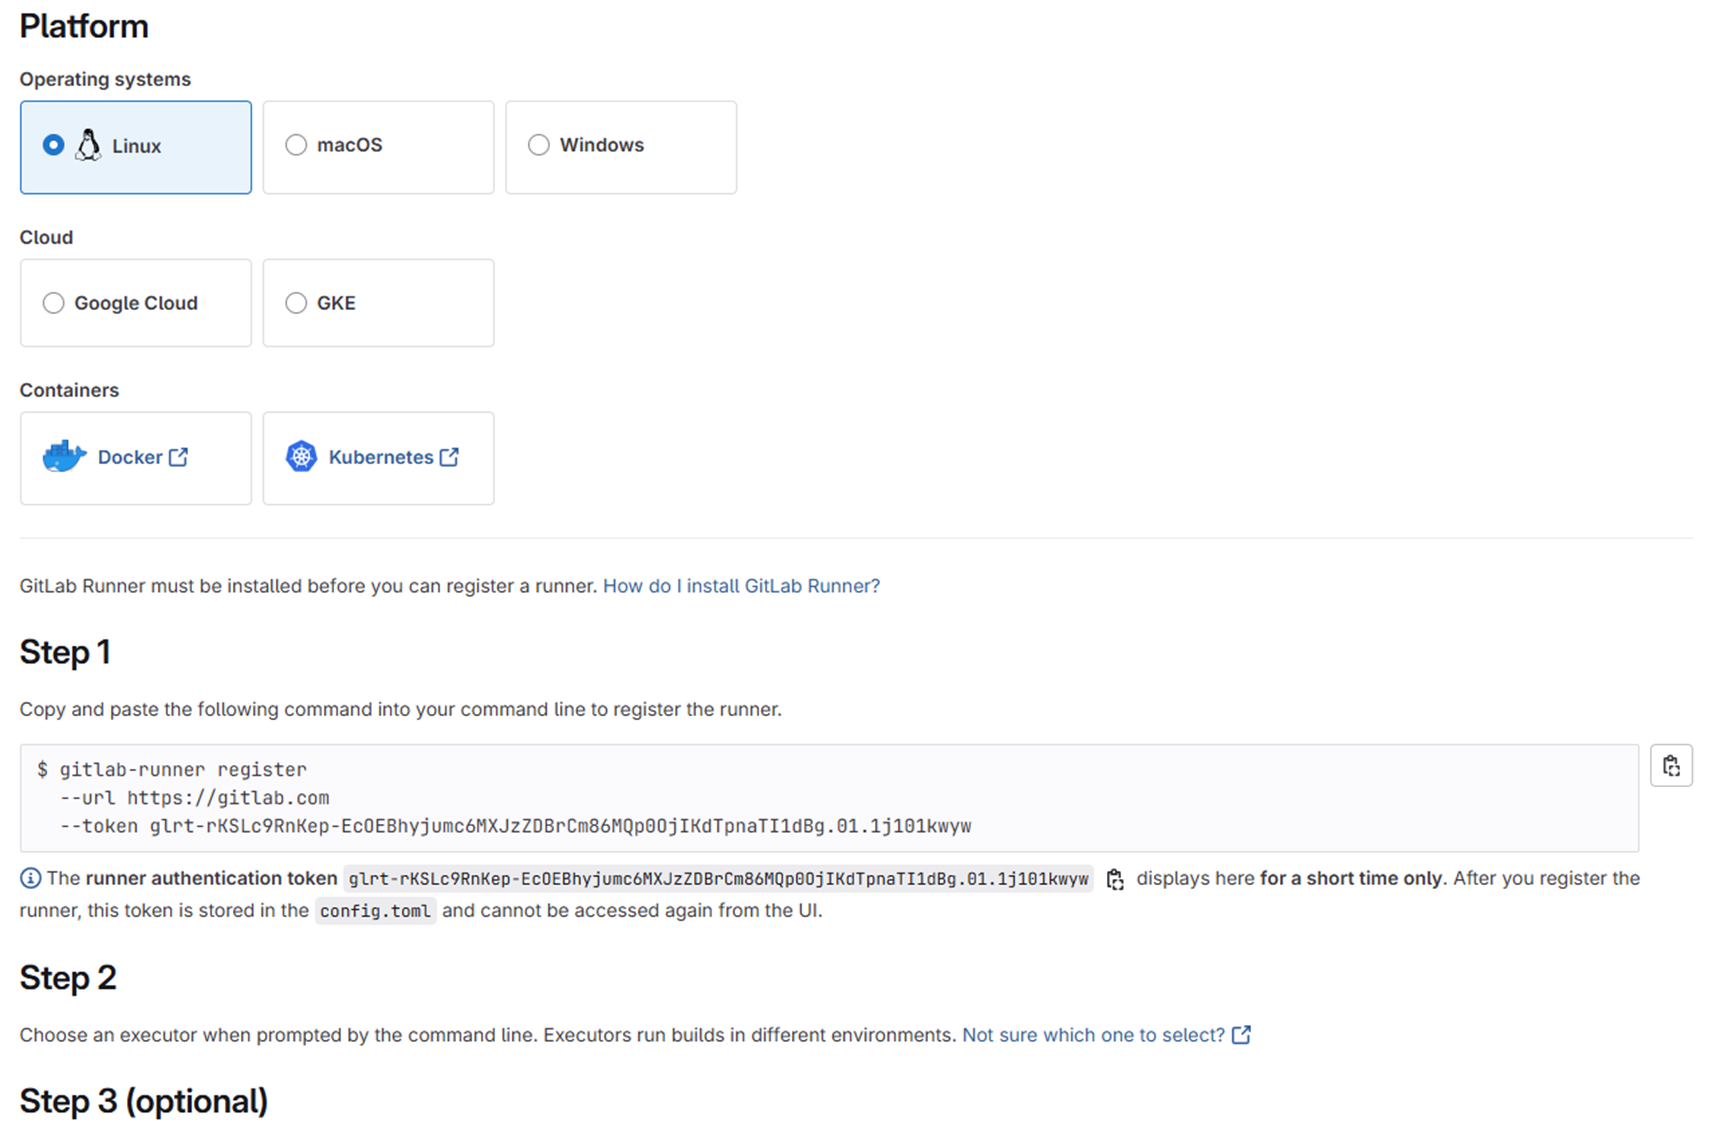The image size is (1732, 1134).
Task: Copy the register command with clipboard button
Action: coord(1671,766)
